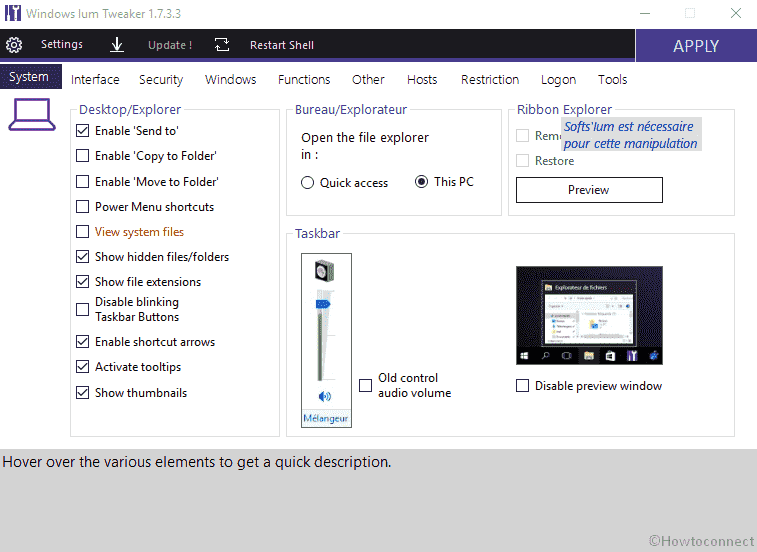Open the Logon tab
This screenshot has height=552, width=757.
coord(558,80)
